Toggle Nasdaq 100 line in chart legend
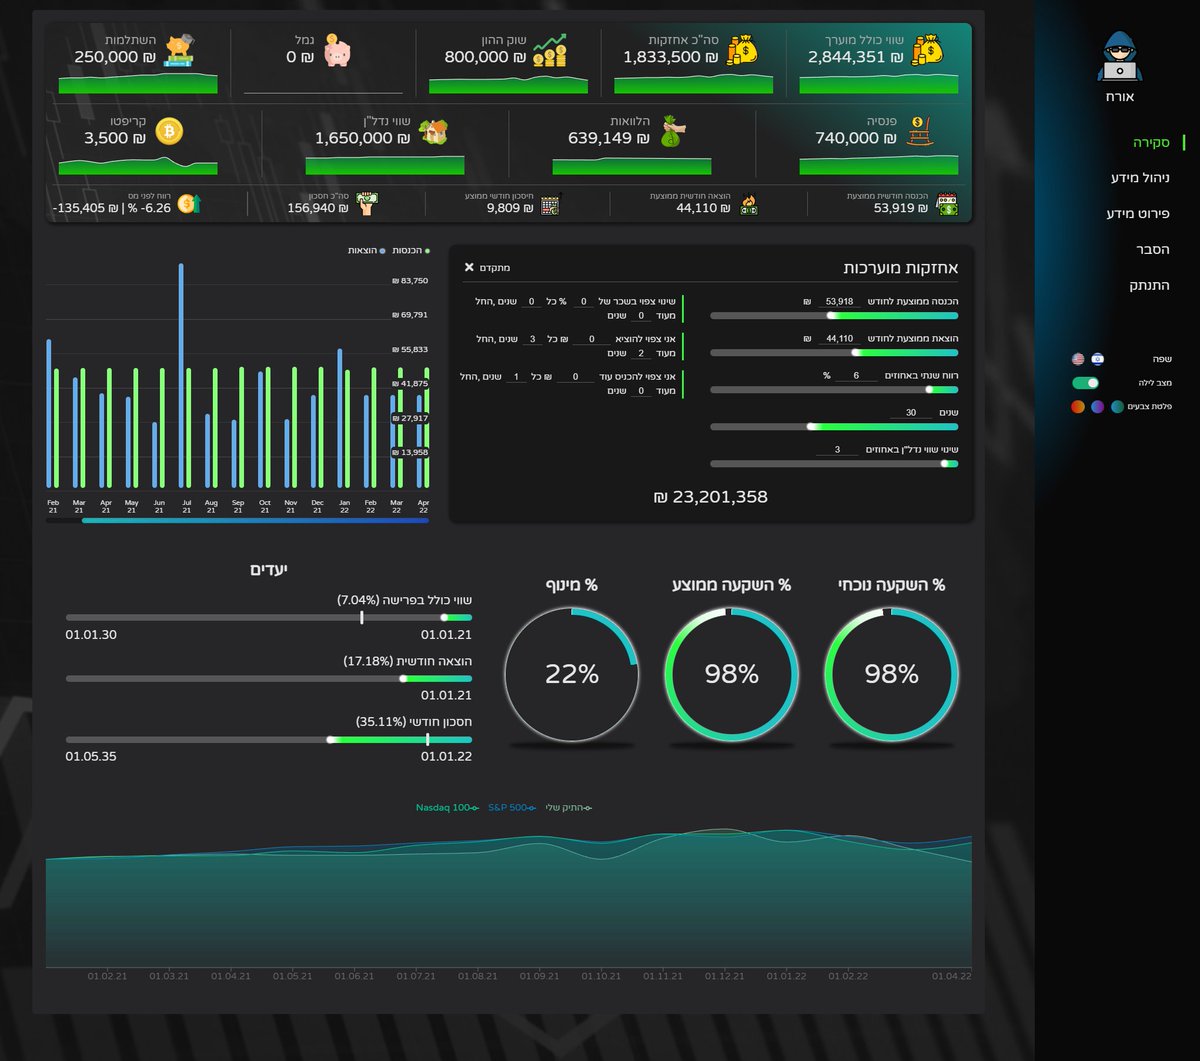1200x1061 pixels. (448, 807)
